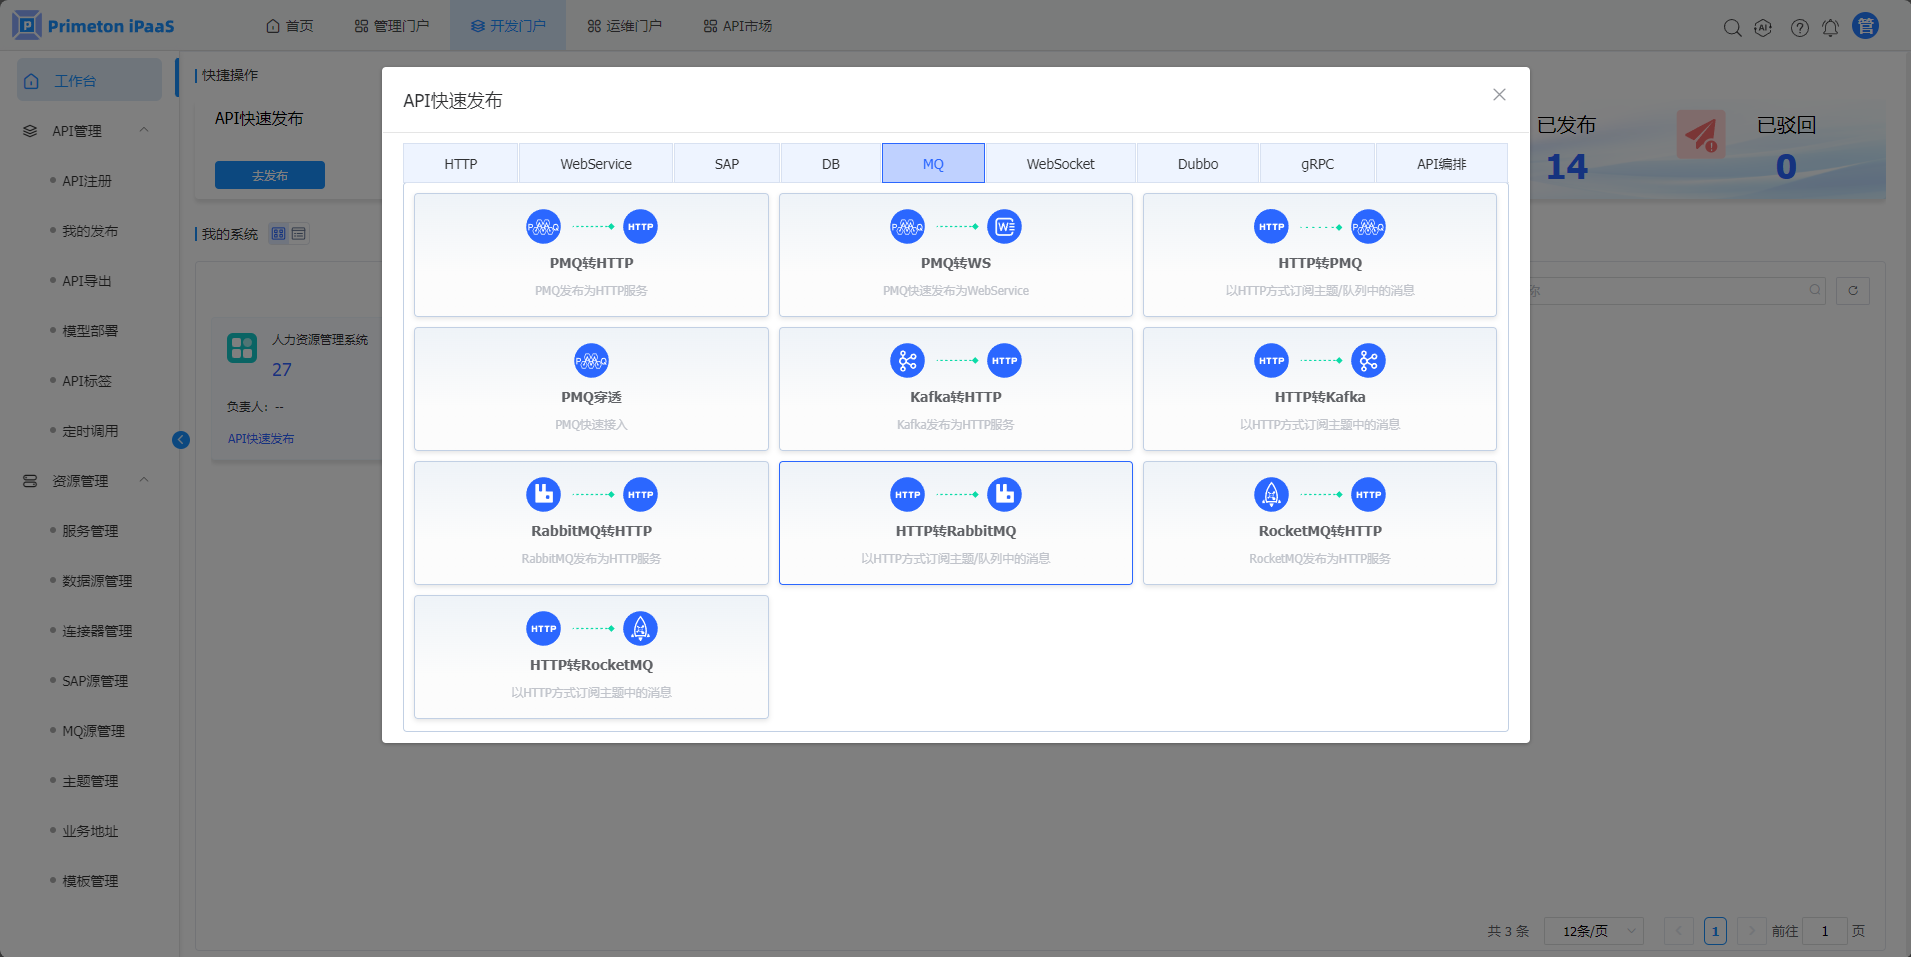Click the sidebar collapse arrow icon
Viewport: 1911px width, 957px height.
181,440
